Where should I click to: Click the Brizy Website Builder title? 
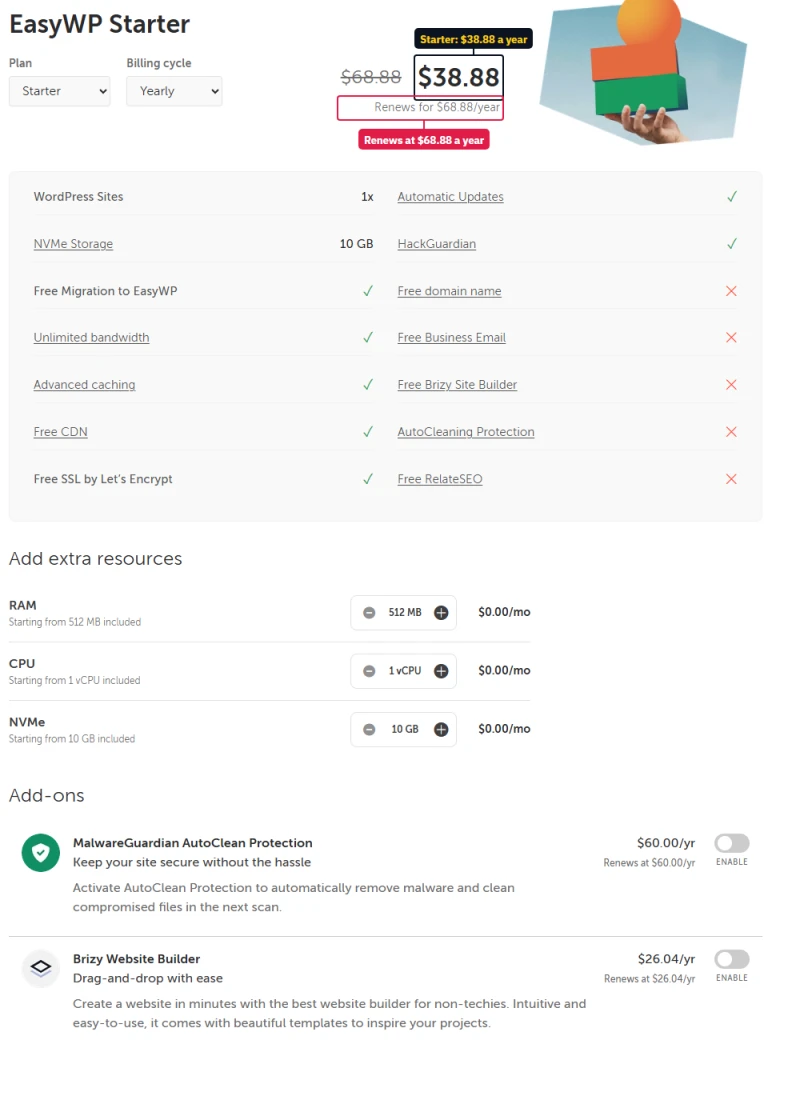click(136, 959)
